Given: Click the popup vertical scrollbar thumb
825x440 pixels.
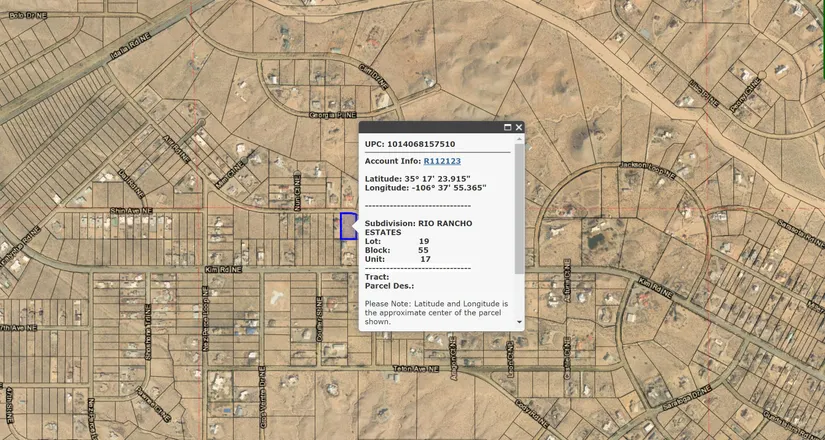Looking at the screenshot, I should pyautogui.click(x=519, y=210).
